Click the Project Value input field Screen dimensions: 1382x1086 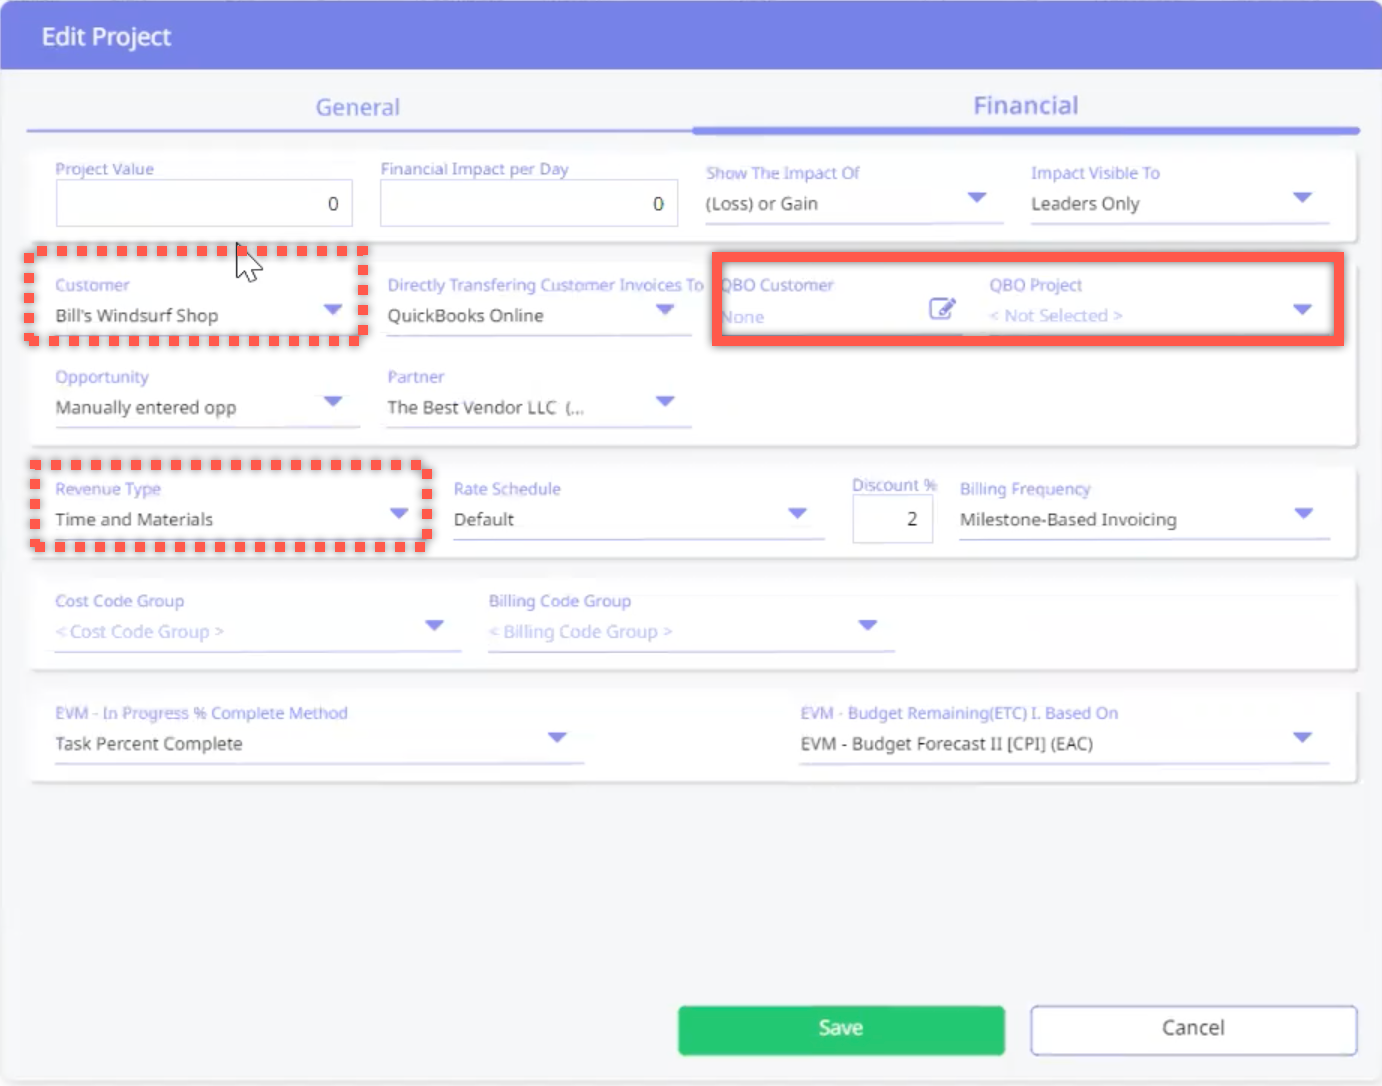(204, 204)
